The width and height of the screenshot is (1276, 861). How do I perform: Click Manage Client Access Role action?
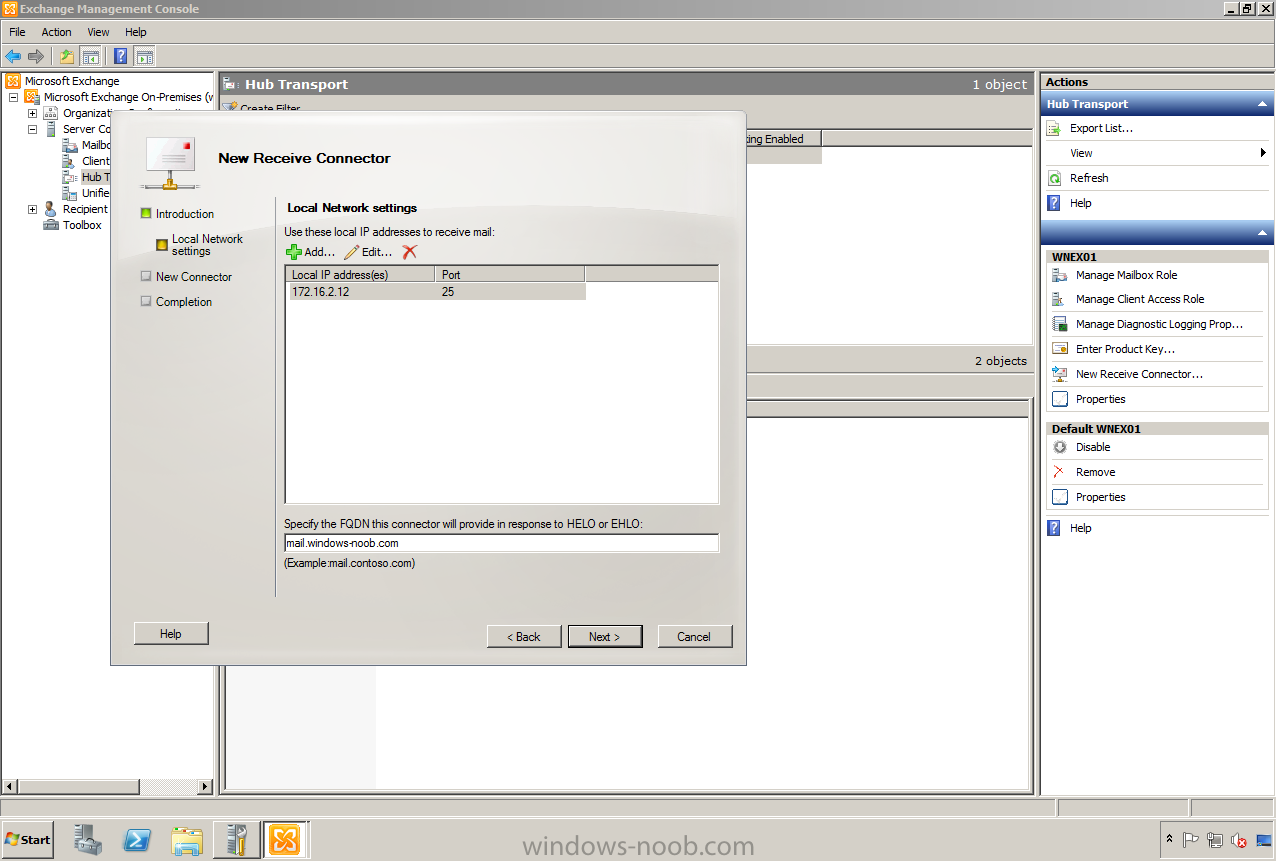point(1139,299)
